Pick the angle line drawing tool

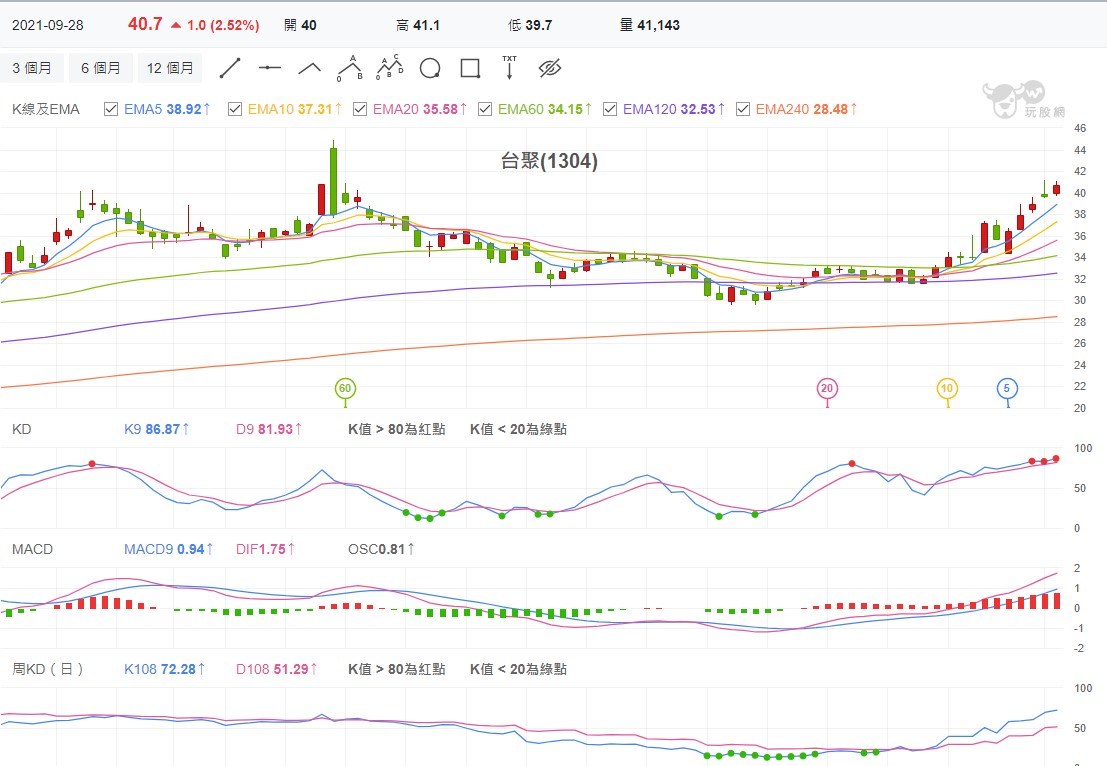click(x=309, y=68)
